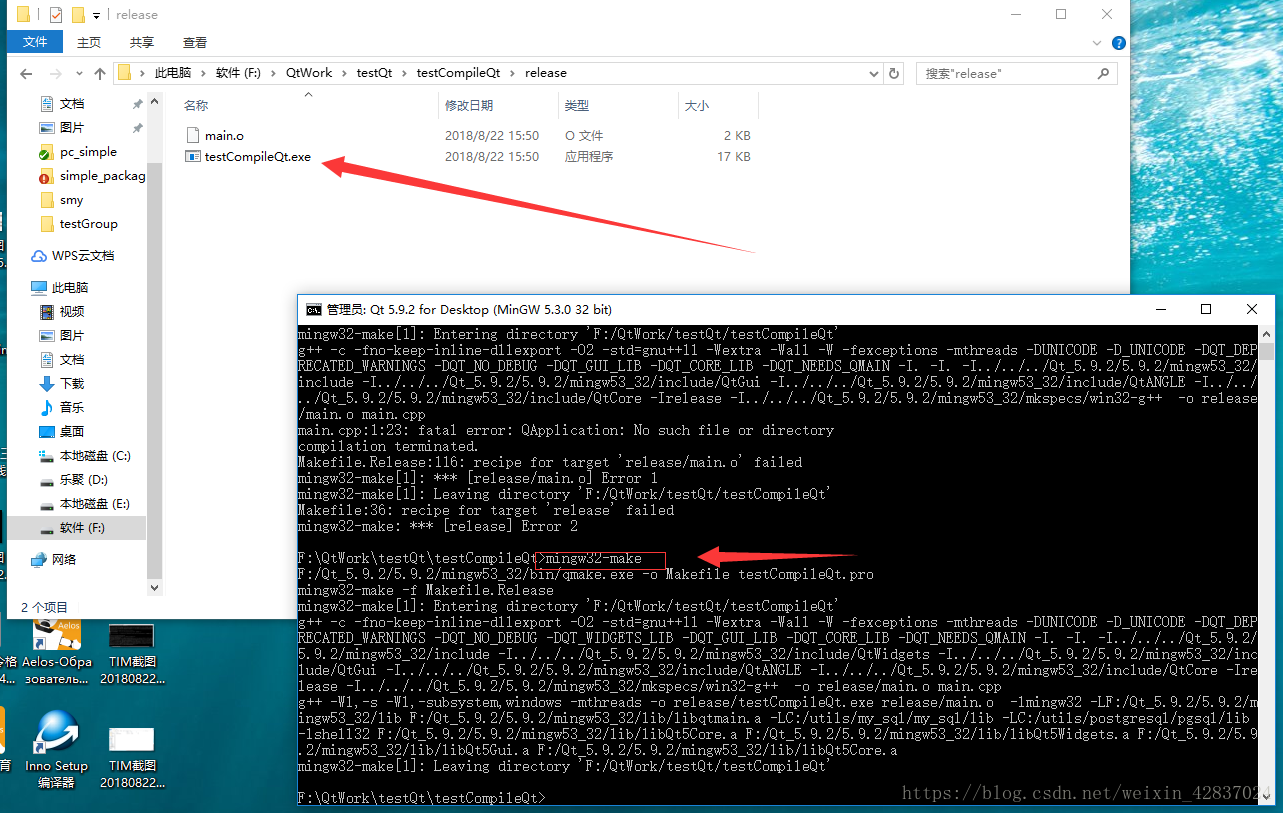Go back with the Explorer back arrow

tap(27, 73)
